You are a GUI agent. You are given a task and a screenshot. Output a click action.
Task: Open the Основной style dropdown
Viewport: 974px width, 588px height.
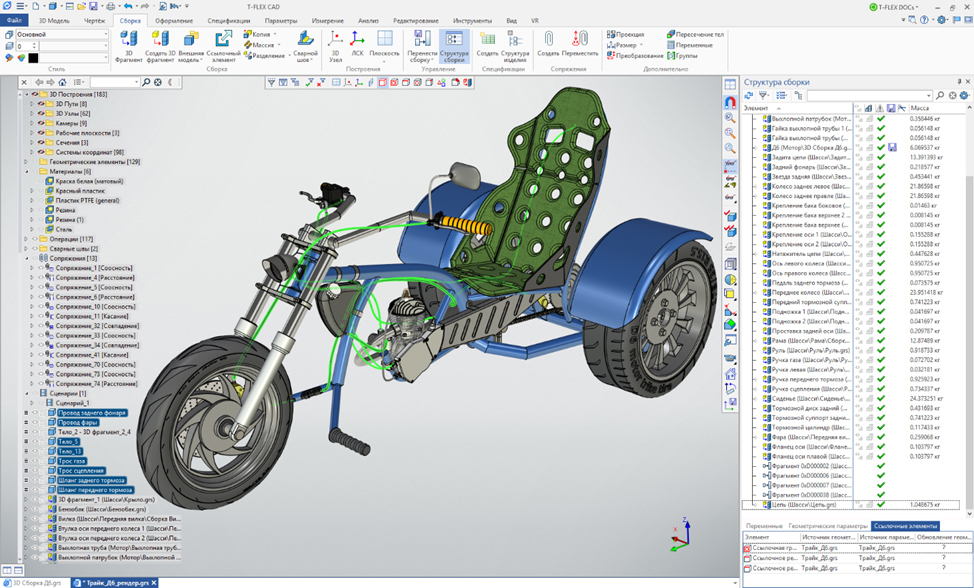coord(105,34)
